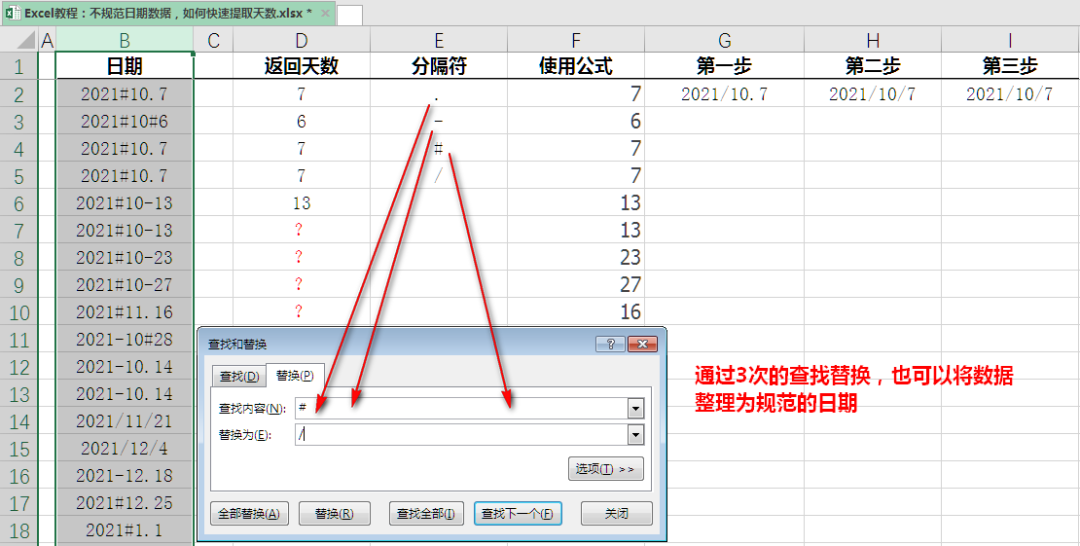1080x546 pixels.
Task: Click cell I2 containing 2021/10/7
Action: pos(1010,94)
